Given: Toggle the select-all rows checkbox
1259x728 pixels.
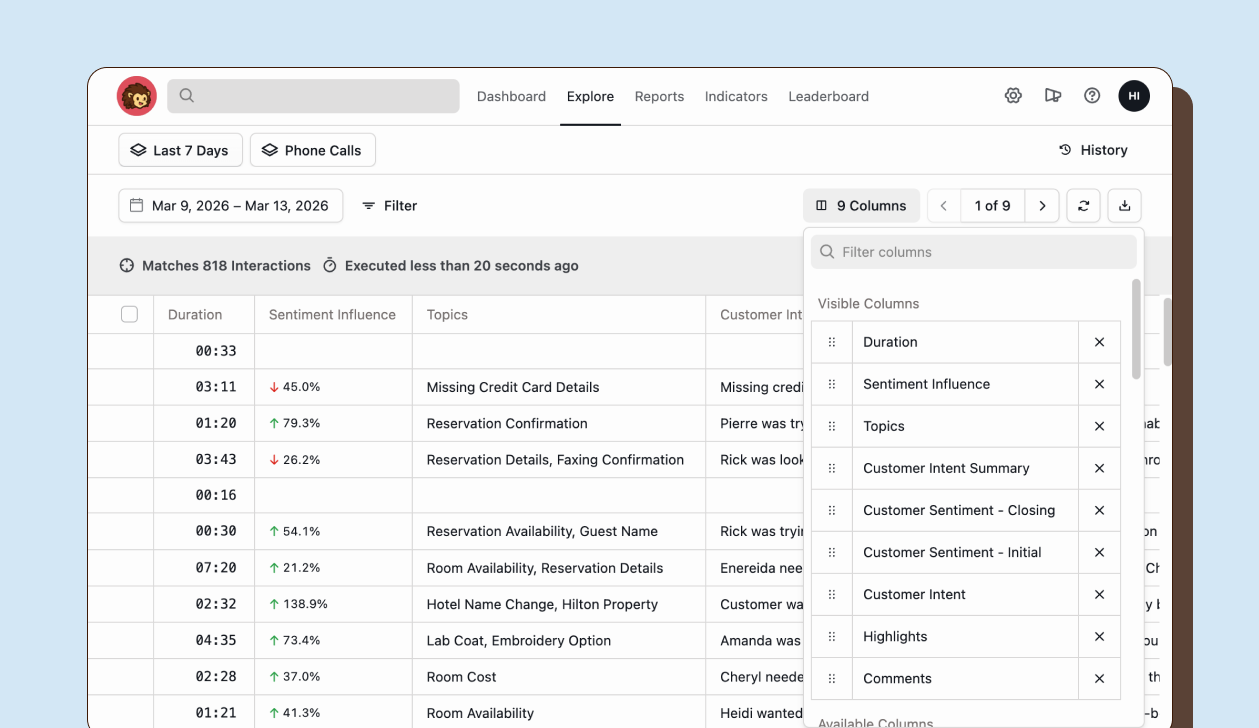Looking at the screenshot, I should pos(129,314).
